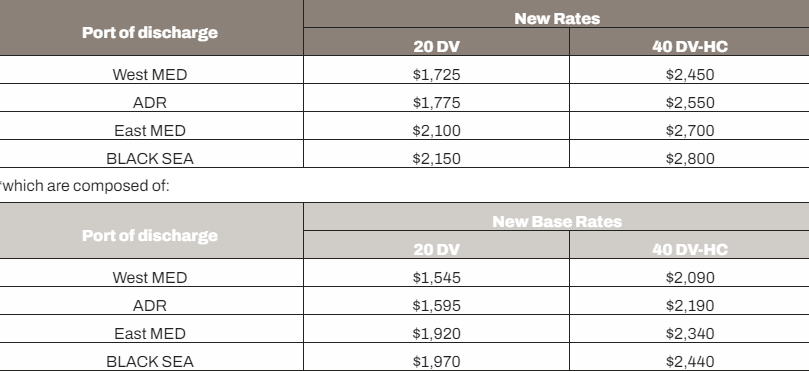
Task: Select the 20 DV column header in New Rates
Action: click(436, 46)
